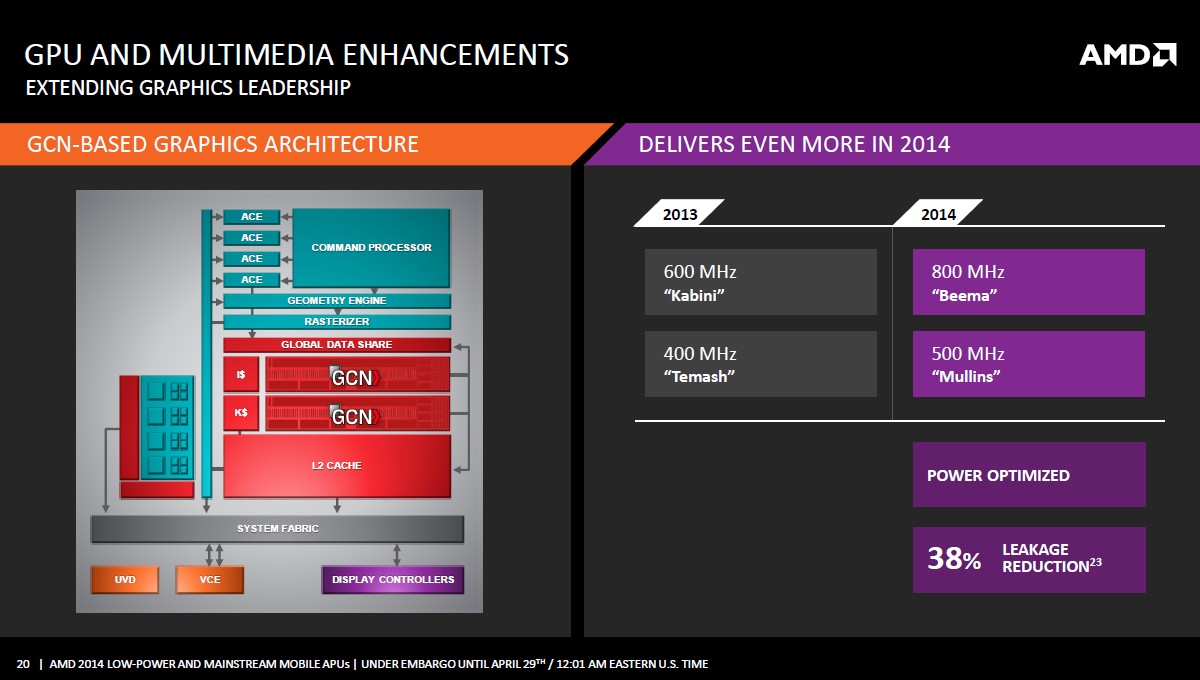This screenshot has height=680, width=1200.
Task: Click the orange UVD block
Action: coord(125,579)
